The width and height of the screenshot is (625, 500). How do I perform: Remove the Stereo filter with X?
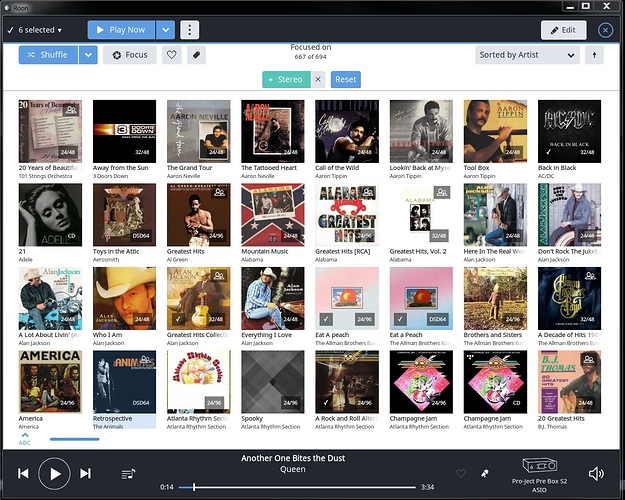tap(318, 79)
